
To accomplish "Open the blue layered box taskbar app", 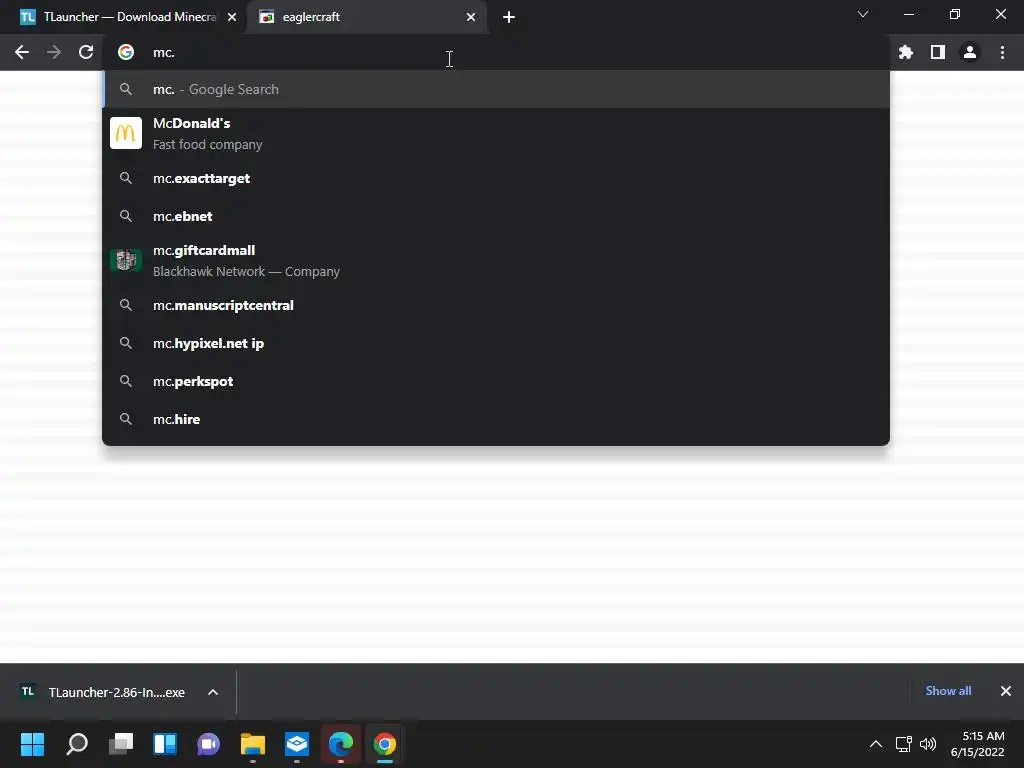I will coord(296,744).
